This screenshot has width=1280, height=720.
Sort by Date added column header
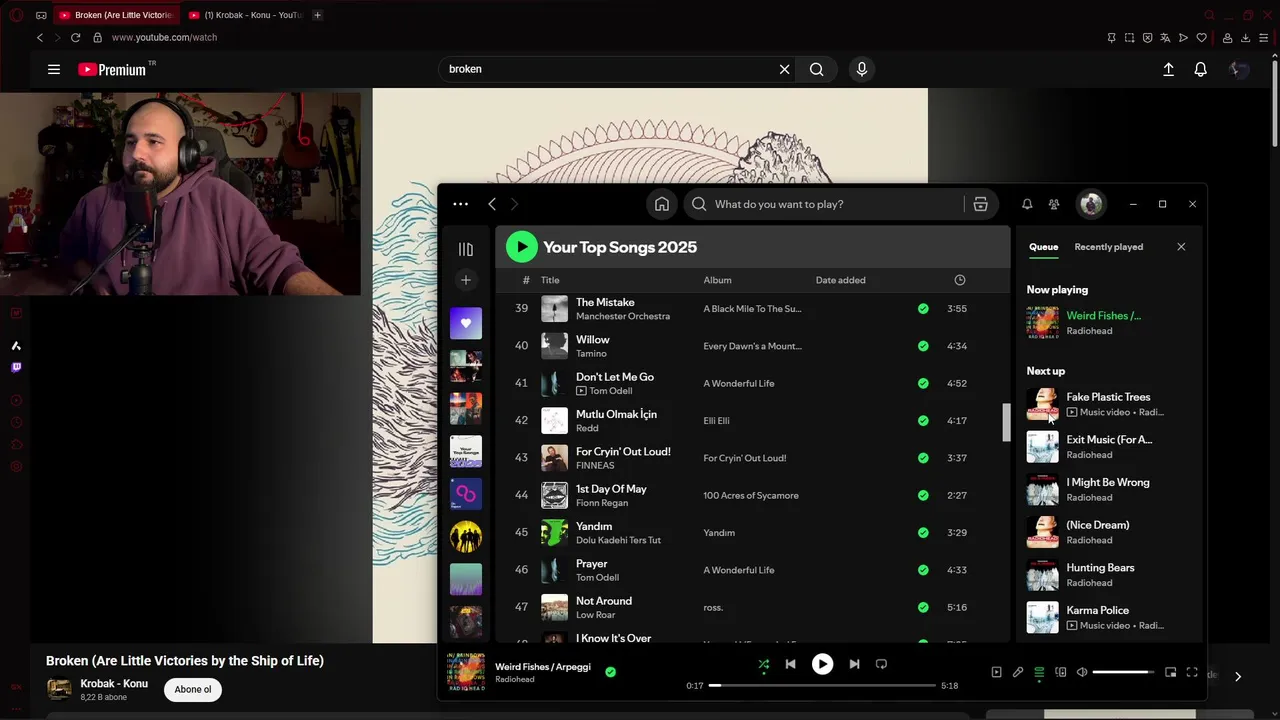pos(840,280)
